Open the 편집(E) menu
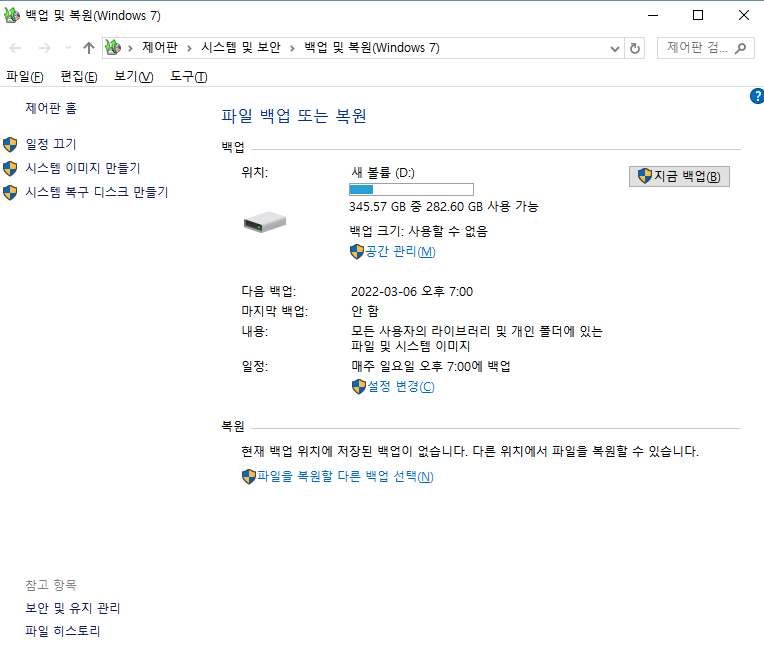Screen dimensions: 764x657 tap(78, 77)
